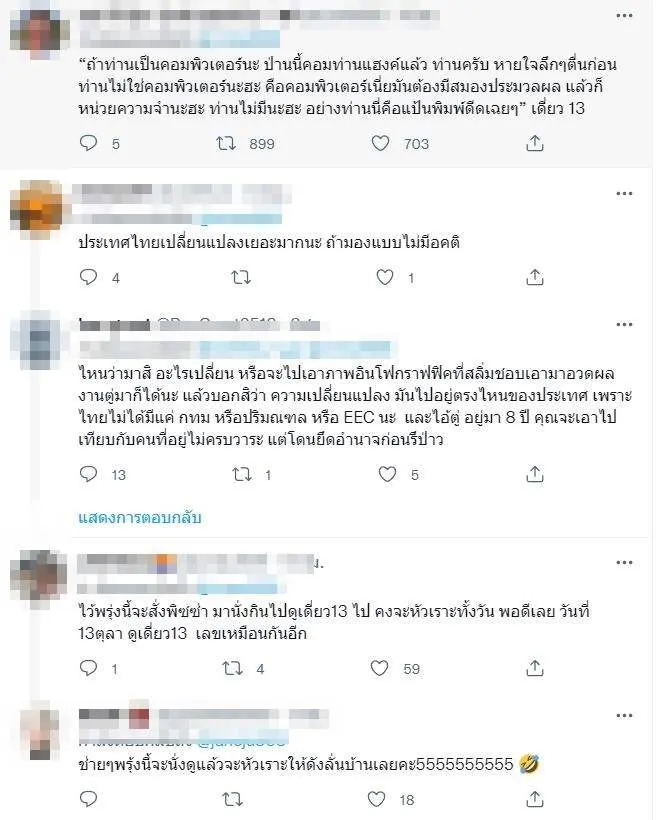Like the last tweet with 18 likes
Image resolution: width=658 pixels, height=820 pixels.
click(377, 799)
